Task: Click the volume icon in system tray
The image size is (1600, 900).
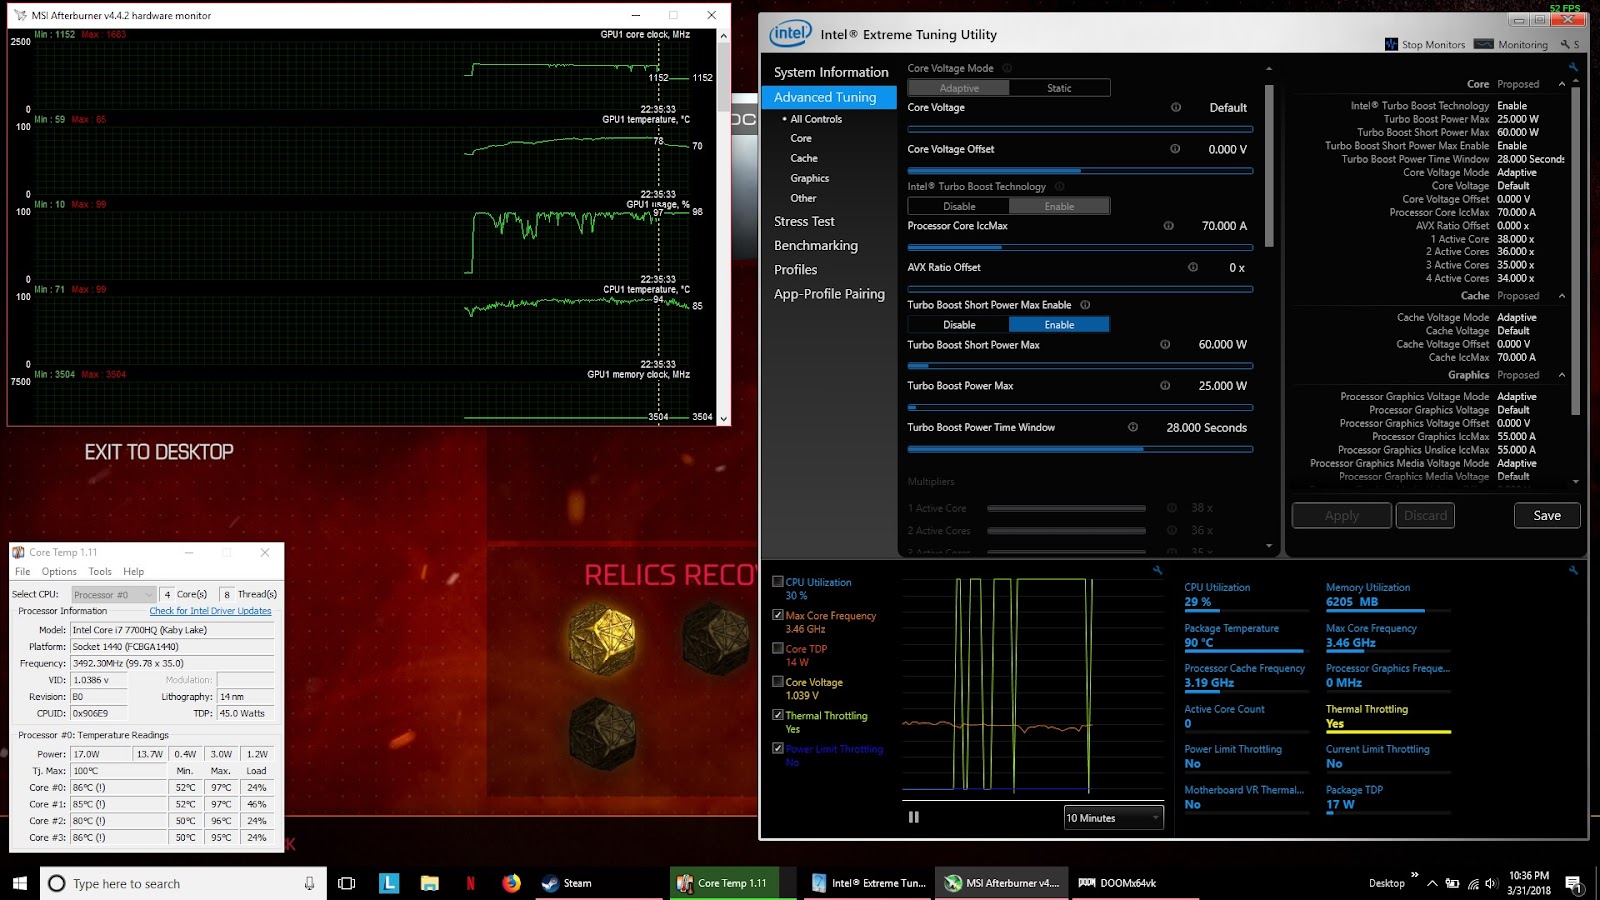Action: click(x=1491, y=884)
